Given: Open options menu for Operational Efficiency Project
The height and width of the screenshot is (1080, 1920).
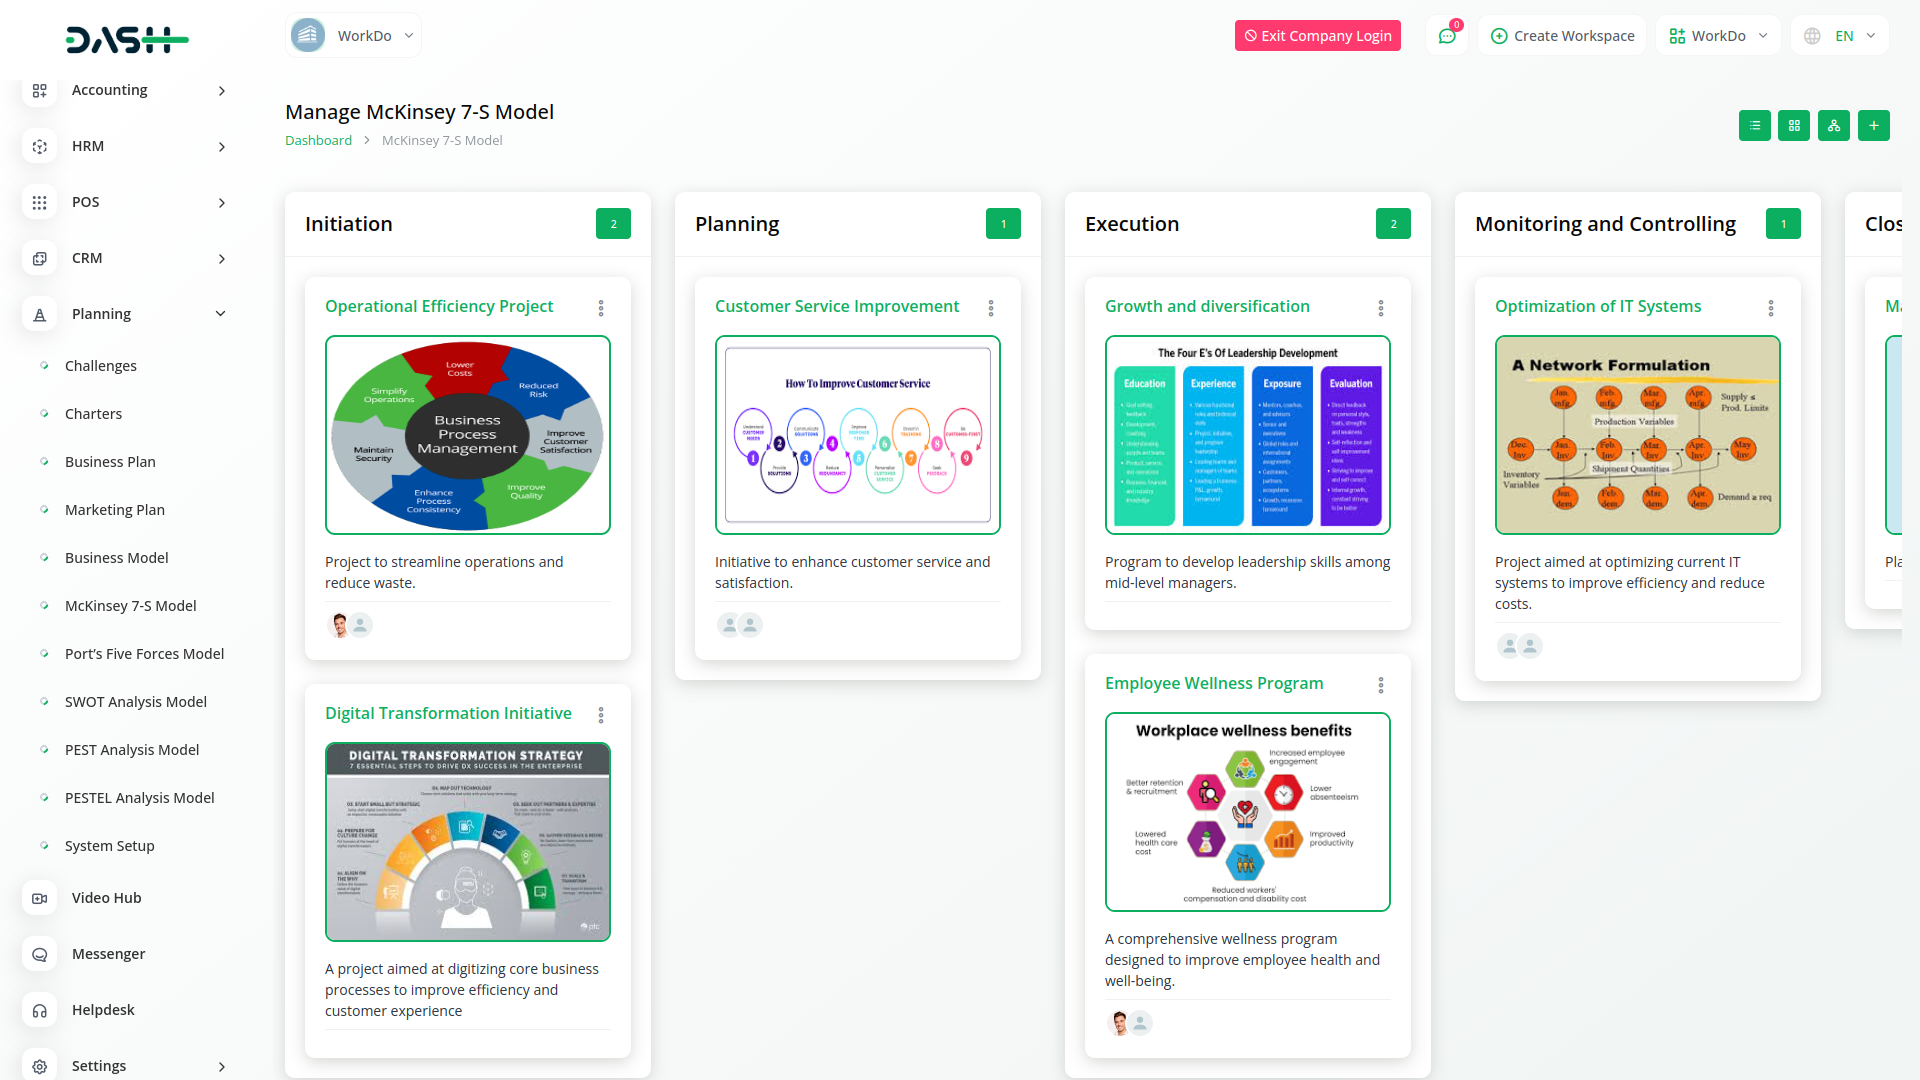Looking at the screenshot, I should (601, 308).
